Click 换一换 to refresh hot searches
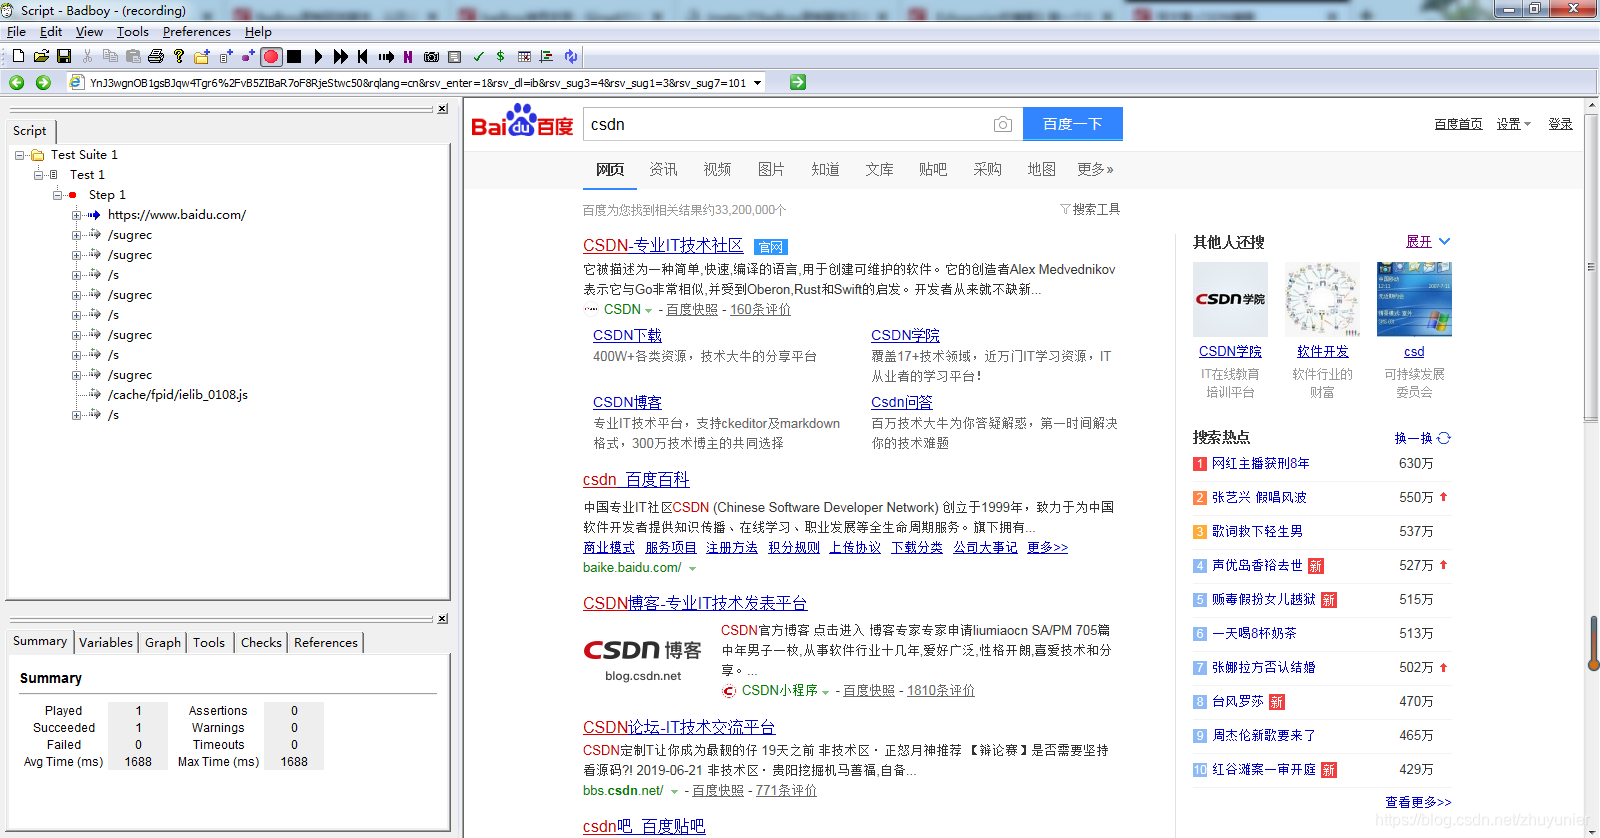1600x838 pixels. [1423, 438]
